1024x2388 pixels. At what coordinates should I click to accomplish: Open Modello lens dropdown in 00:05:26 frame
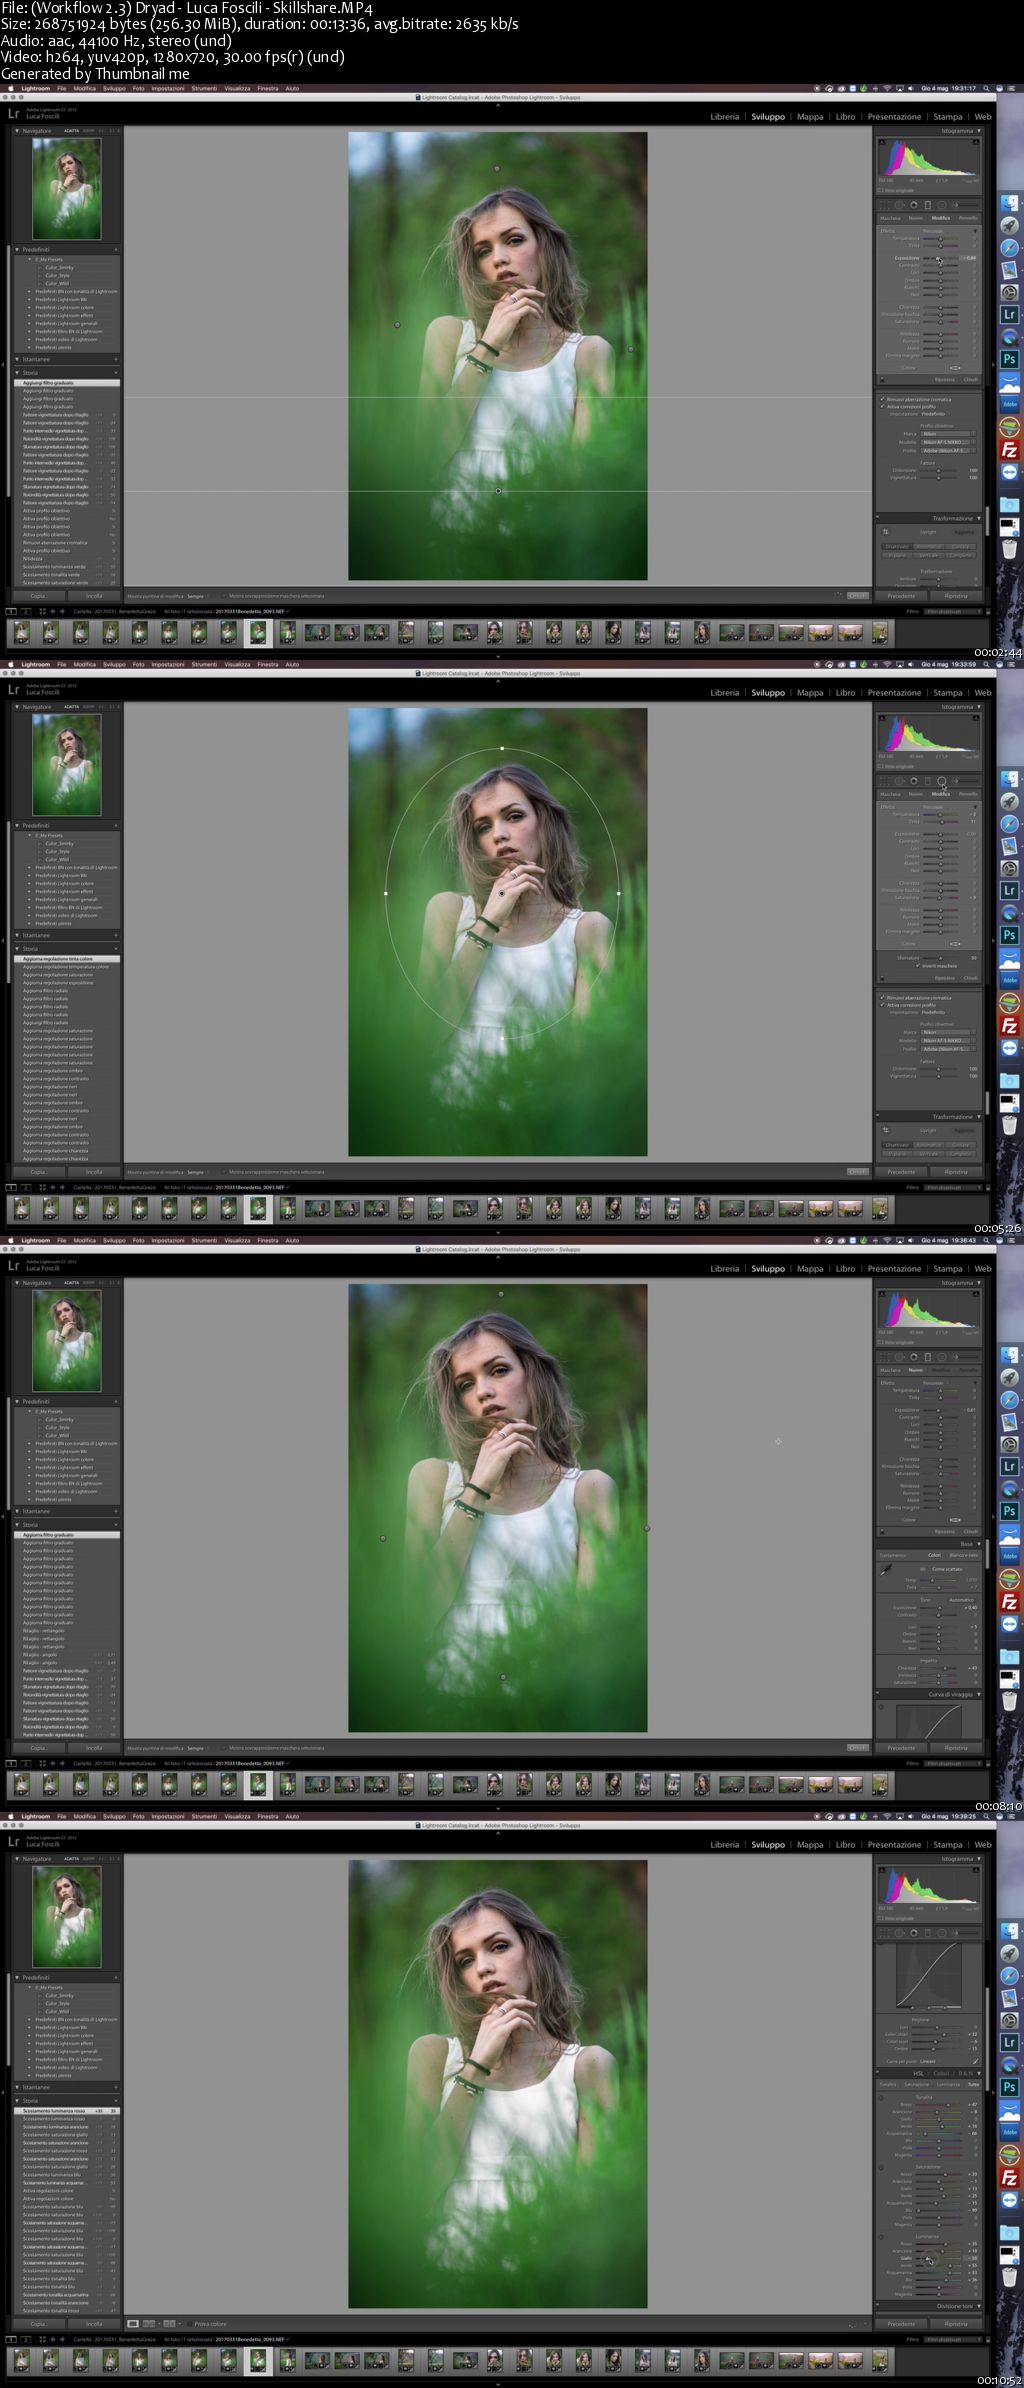pyautogui.click(x=947, y=1041)
